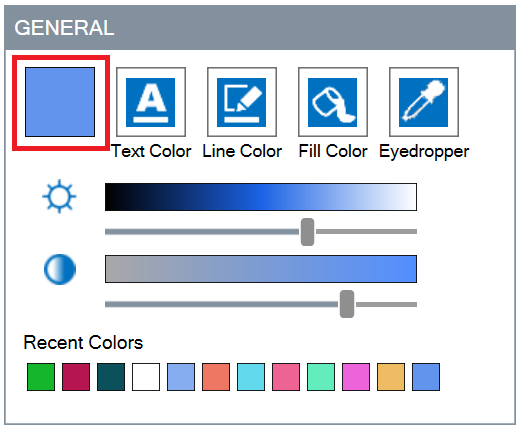Click the brightness slider handle
This screenshot has width=520, height=430.
click(307, 232)
